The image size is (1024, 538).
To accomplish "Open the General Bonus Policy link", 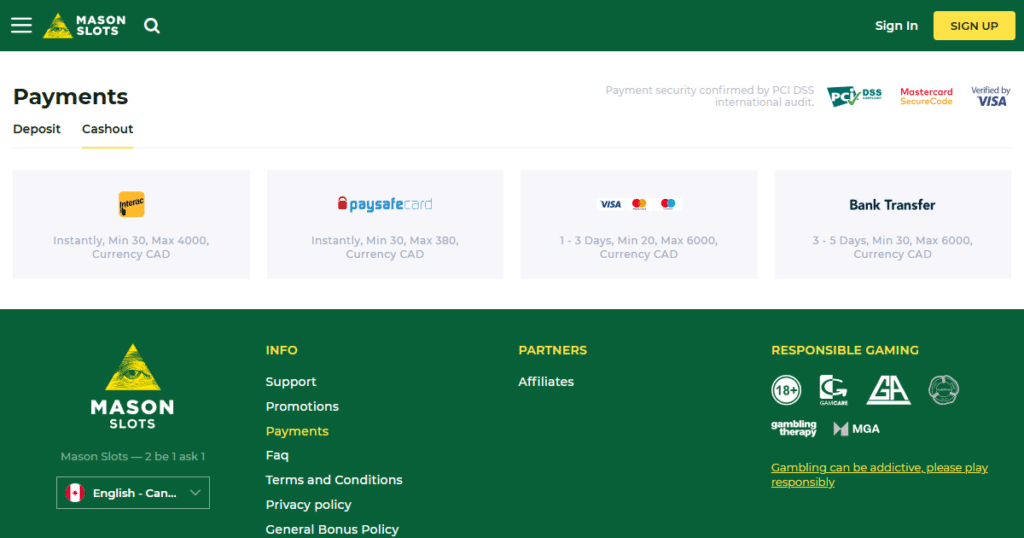I will point(332,530).
